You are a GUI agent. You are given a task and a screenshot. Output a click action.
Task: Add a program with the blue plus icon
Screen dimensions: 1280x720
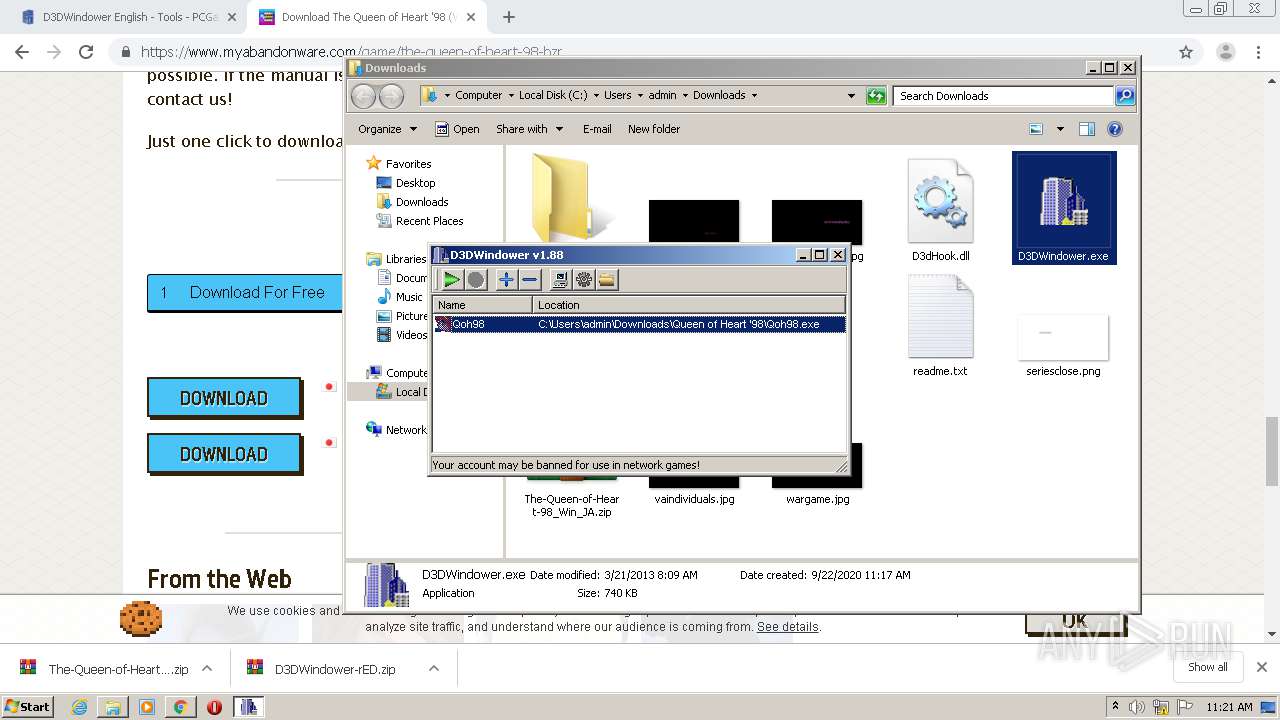506,280
